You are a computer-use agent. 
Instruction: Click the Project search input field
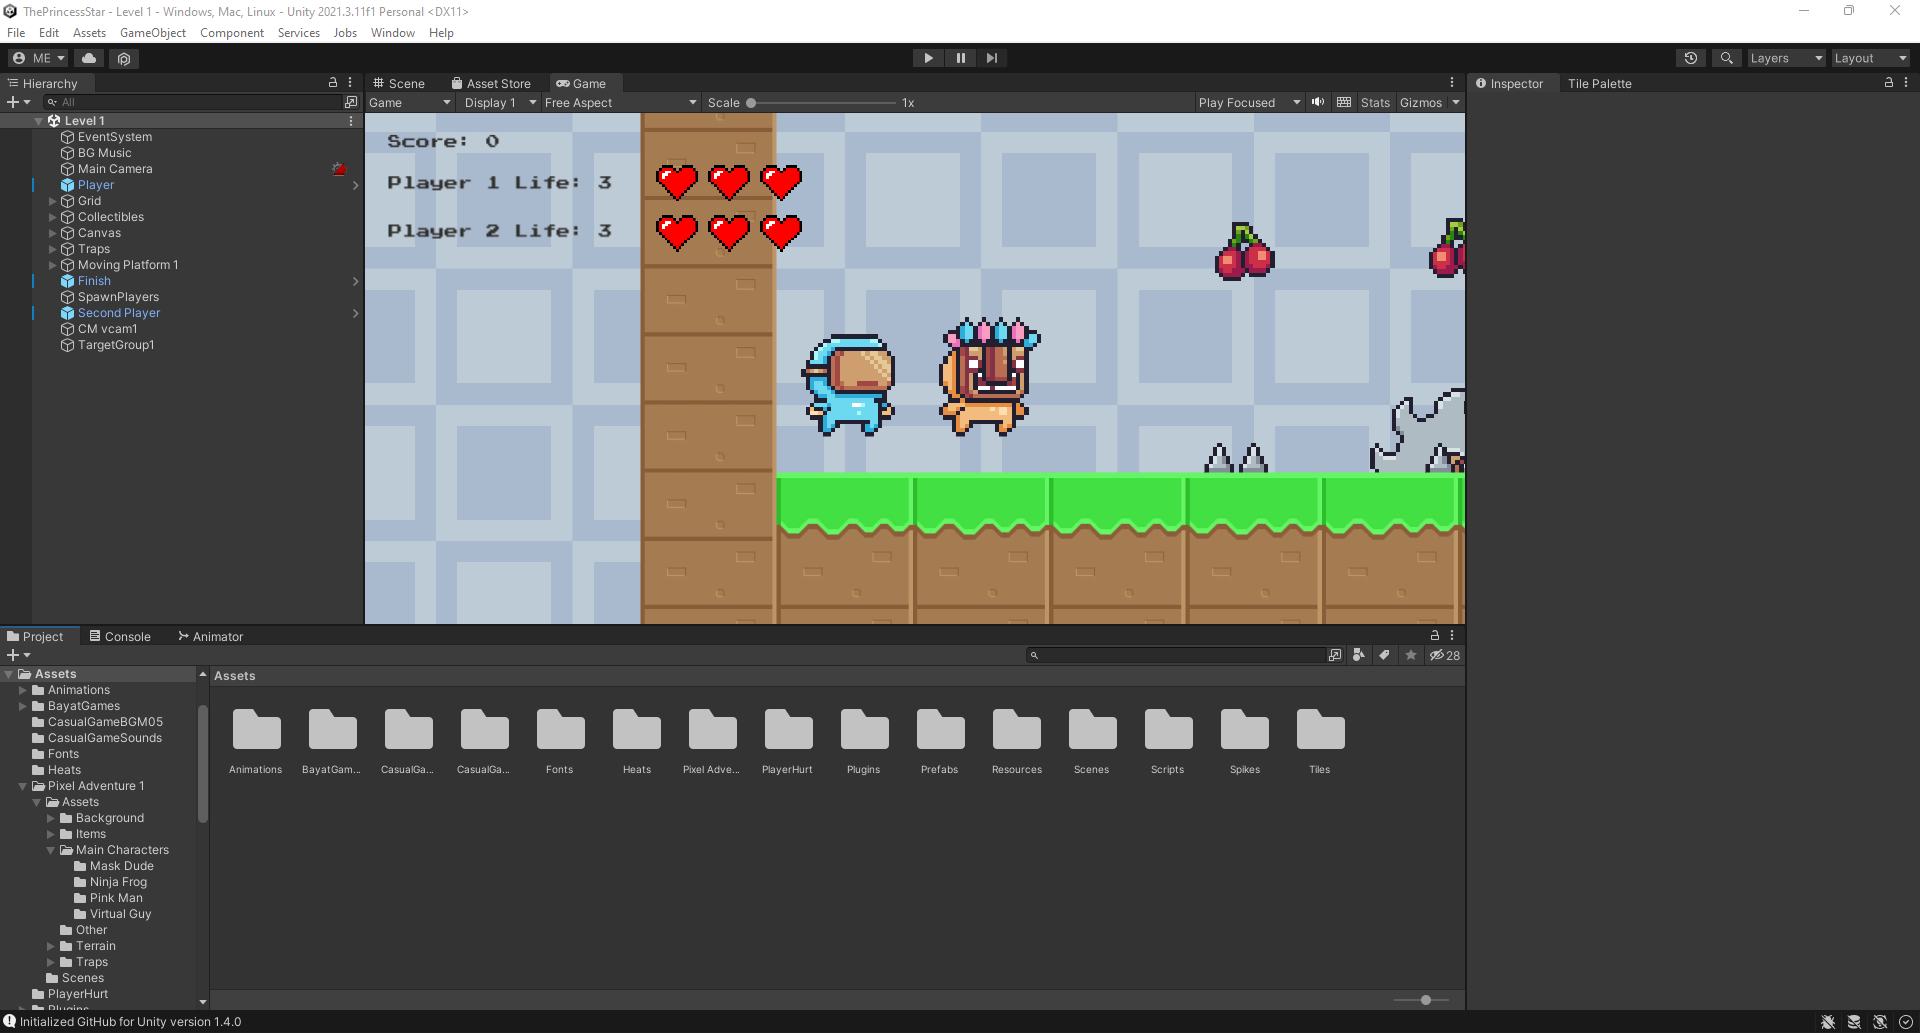(x=1176, y=655)
